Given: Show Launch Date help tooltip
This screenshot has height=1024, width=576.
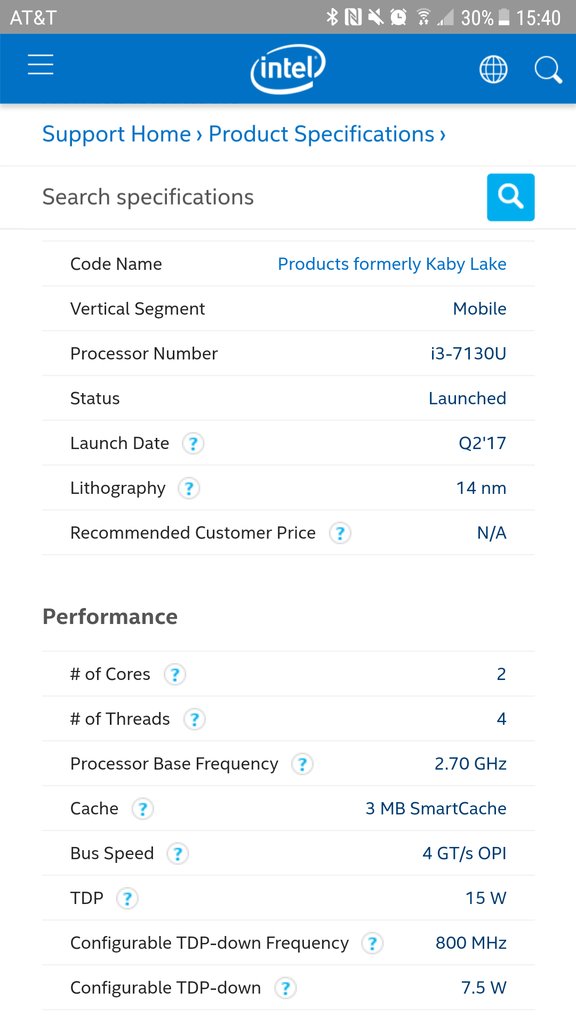Looking at the screenshot, I should pyautogui.click(x=192, y=444).
